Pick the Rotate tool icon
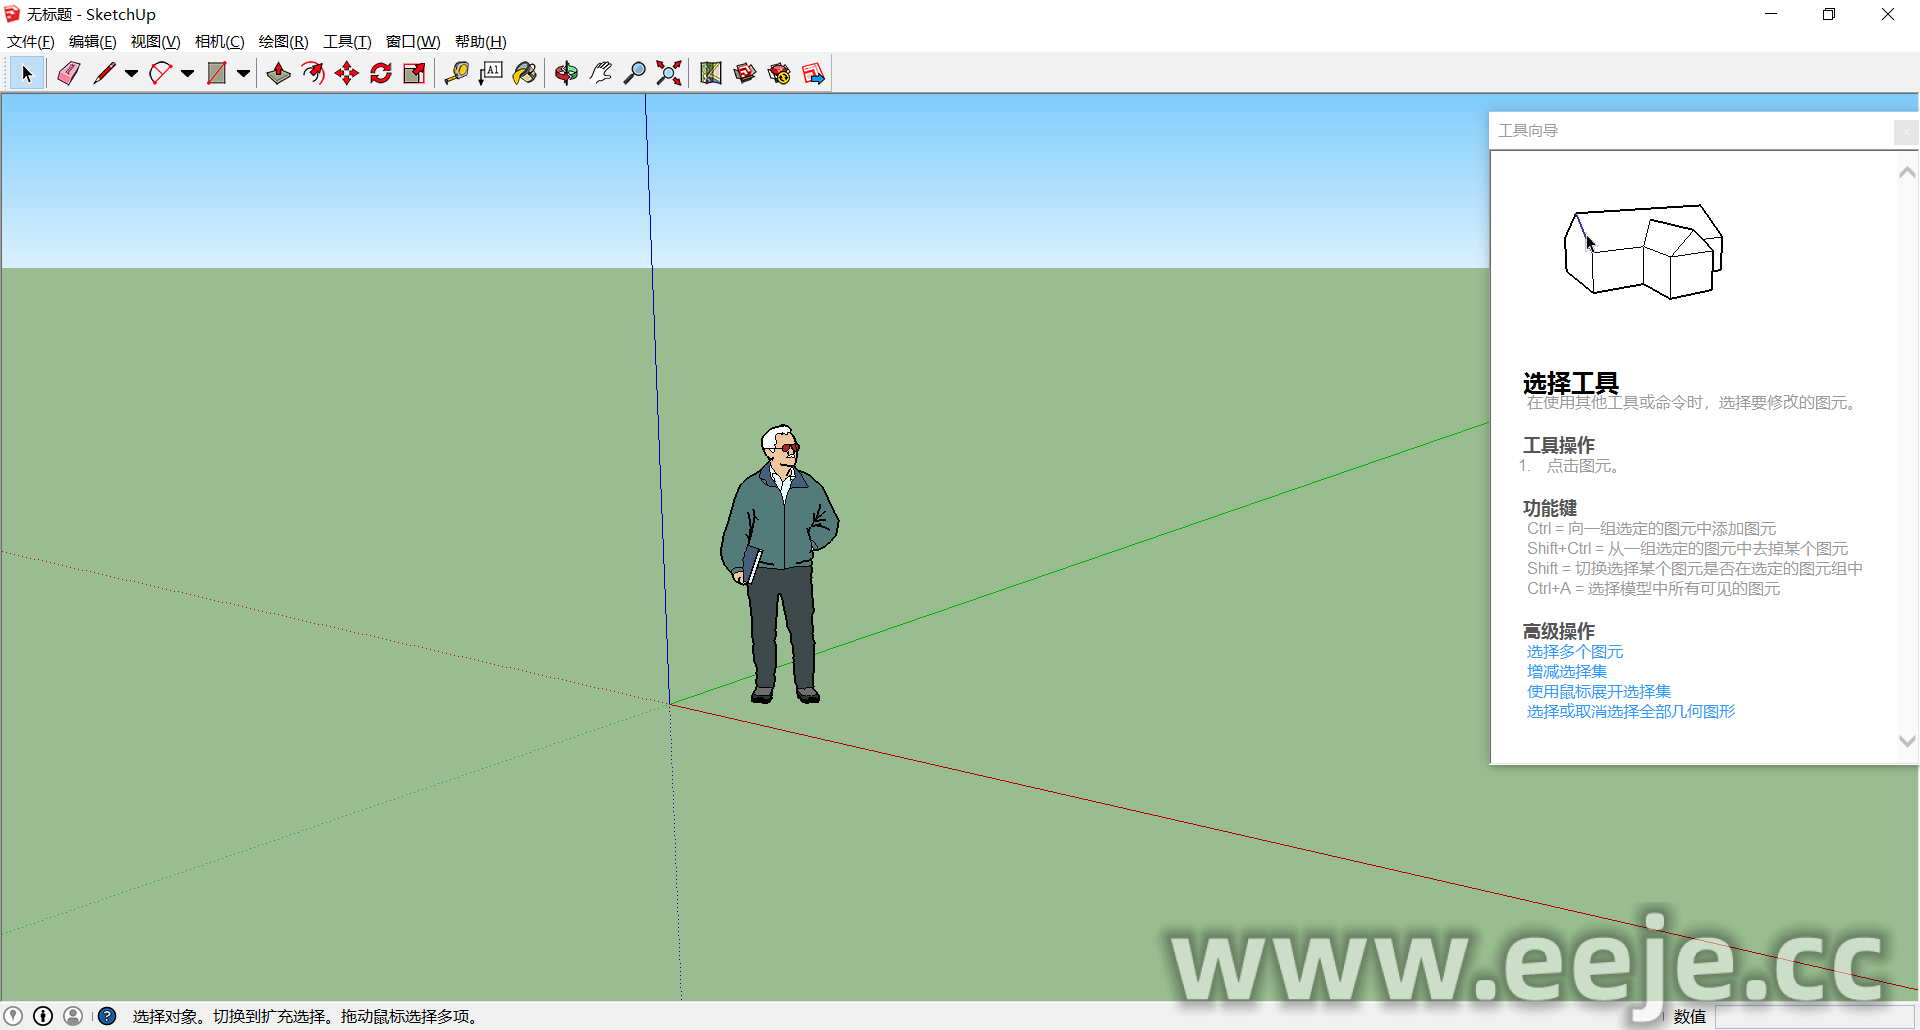This screenshot has width=1920, height=1030. 381,73
